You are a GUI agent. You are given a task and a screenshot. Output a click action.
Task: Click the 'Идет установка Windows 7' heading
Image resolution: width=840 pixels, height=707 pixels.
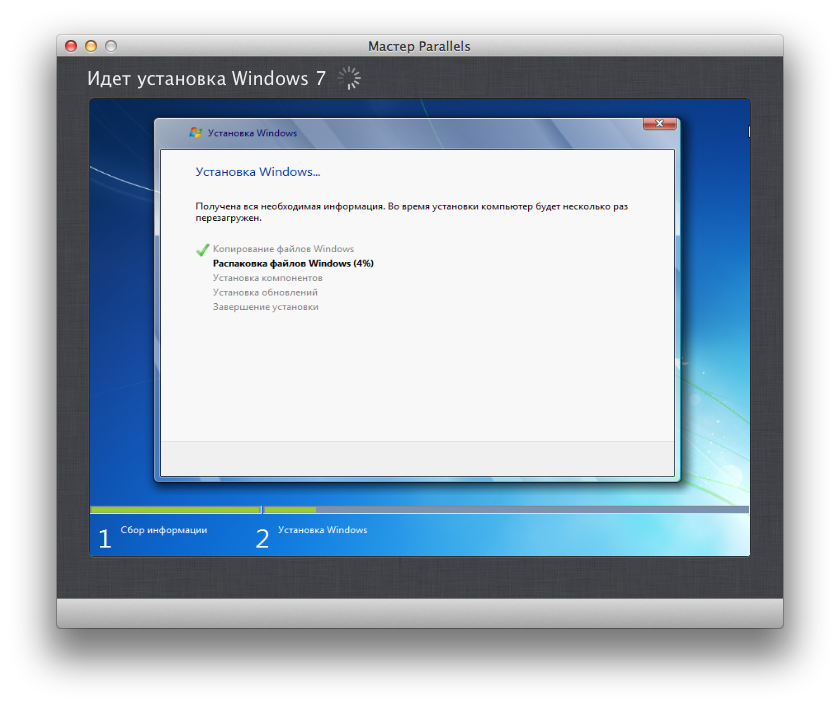pos(207,79)
